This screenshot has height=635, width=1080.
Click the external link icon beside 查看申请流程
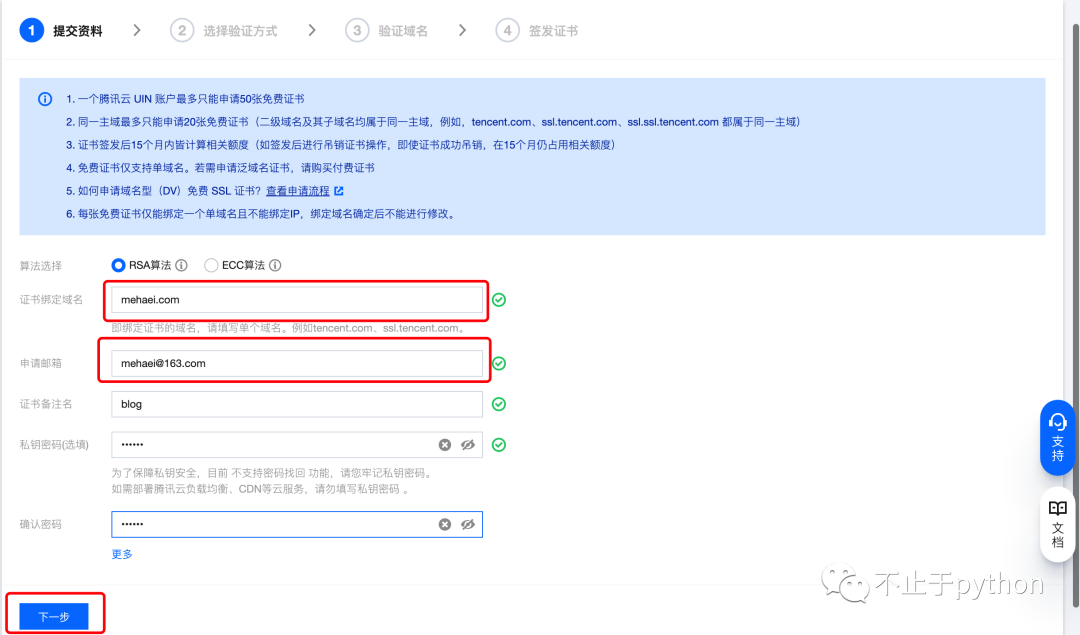pyautogui.click(x=338, y=191)
